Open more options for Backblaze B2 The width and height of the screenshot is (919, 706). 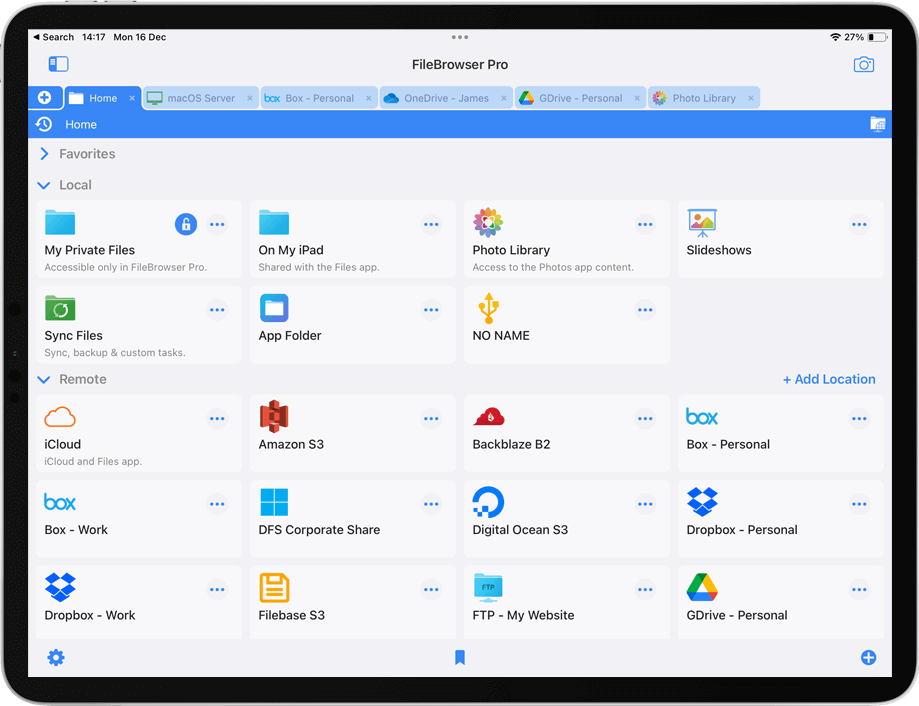point(645,418)
